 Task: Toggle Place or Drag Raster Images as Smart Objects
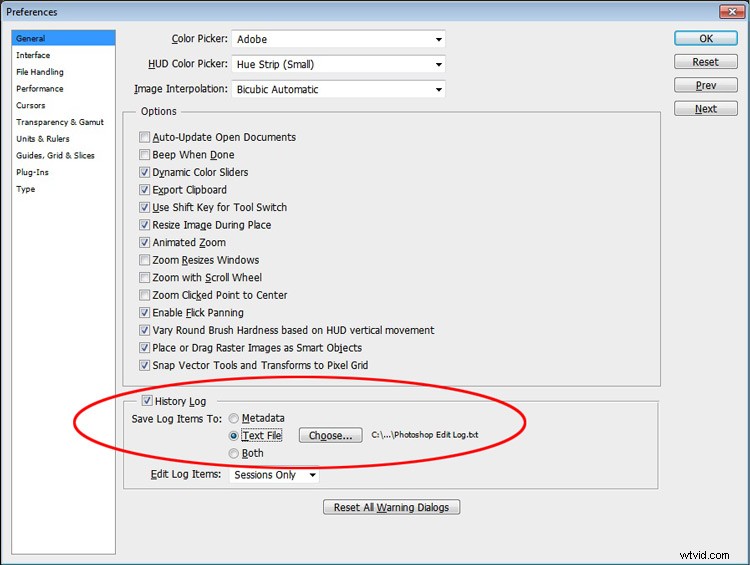144,348
